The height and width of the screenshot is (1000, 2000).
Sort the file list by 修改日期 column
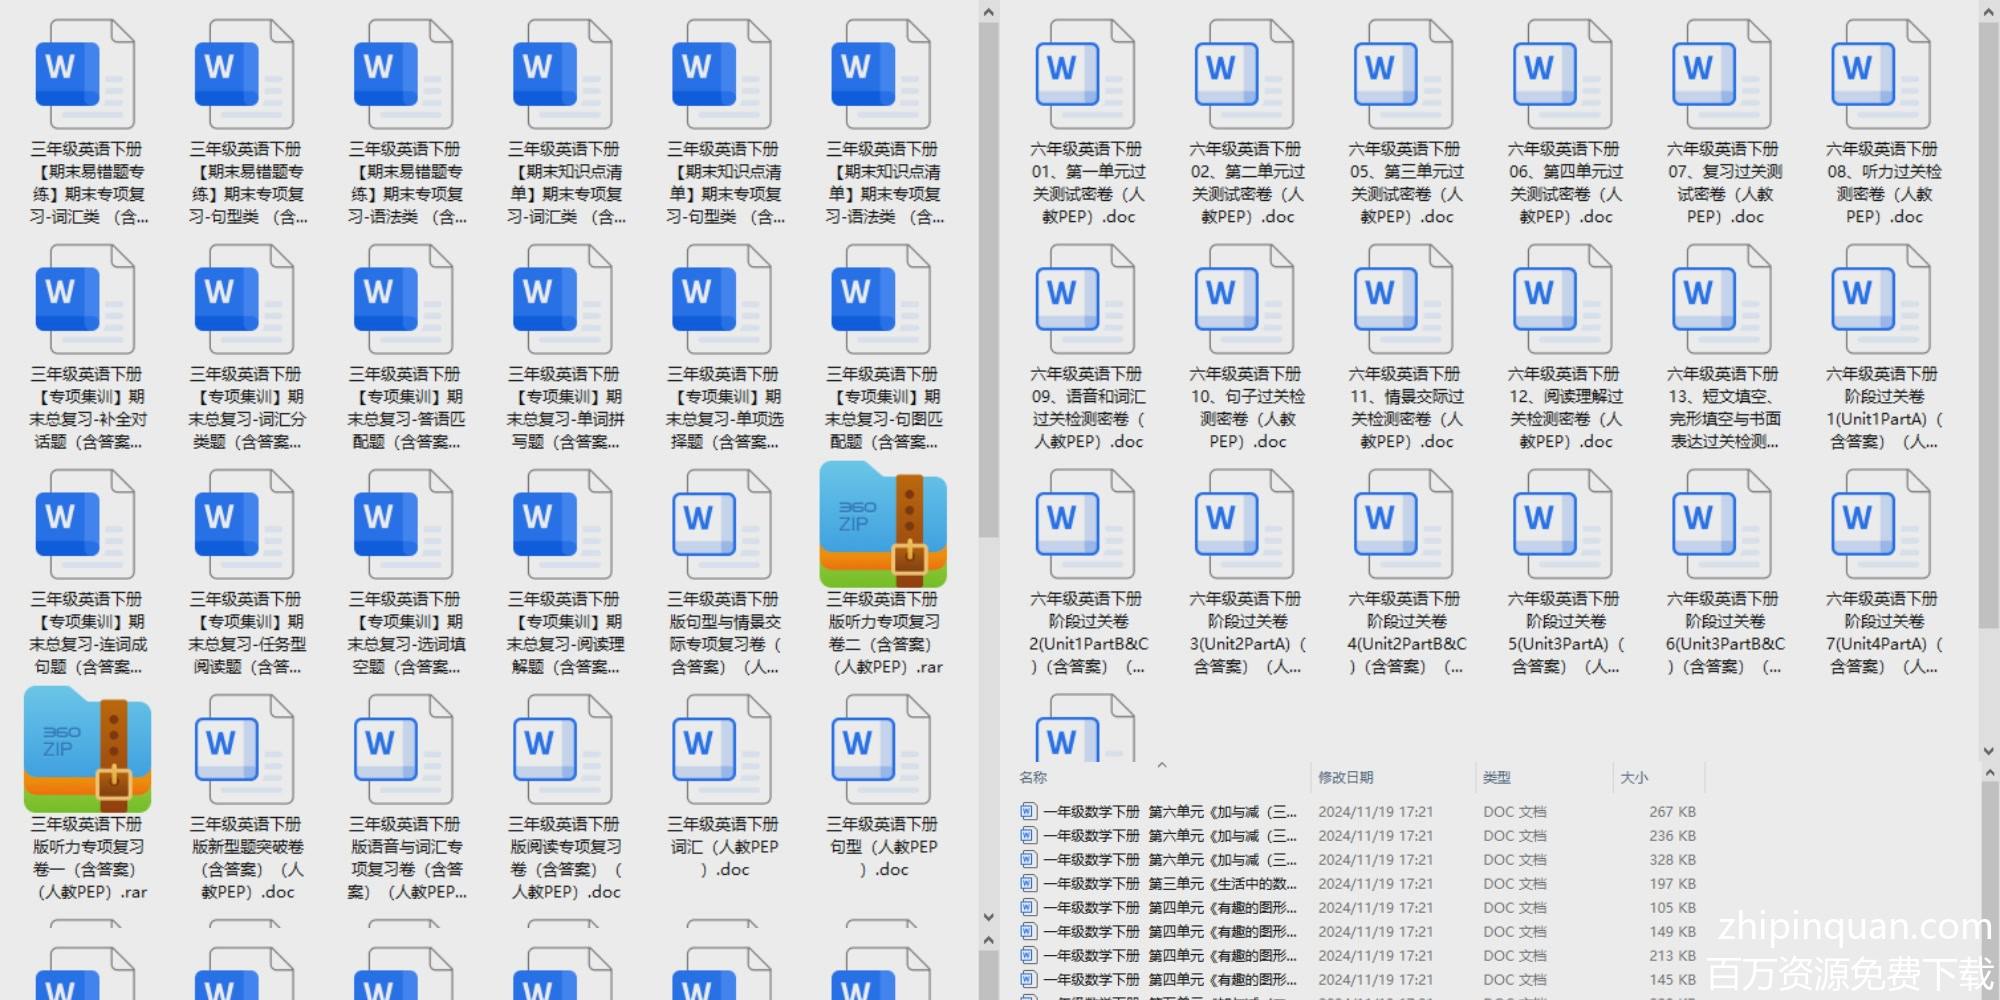tap(1345, 778)
